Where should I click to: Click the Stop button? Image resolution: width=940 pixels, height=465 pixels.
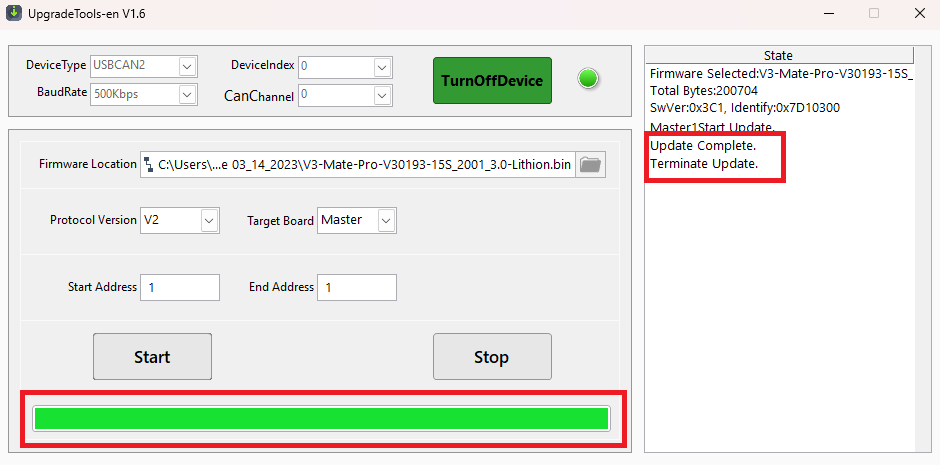tap(492, 357)
